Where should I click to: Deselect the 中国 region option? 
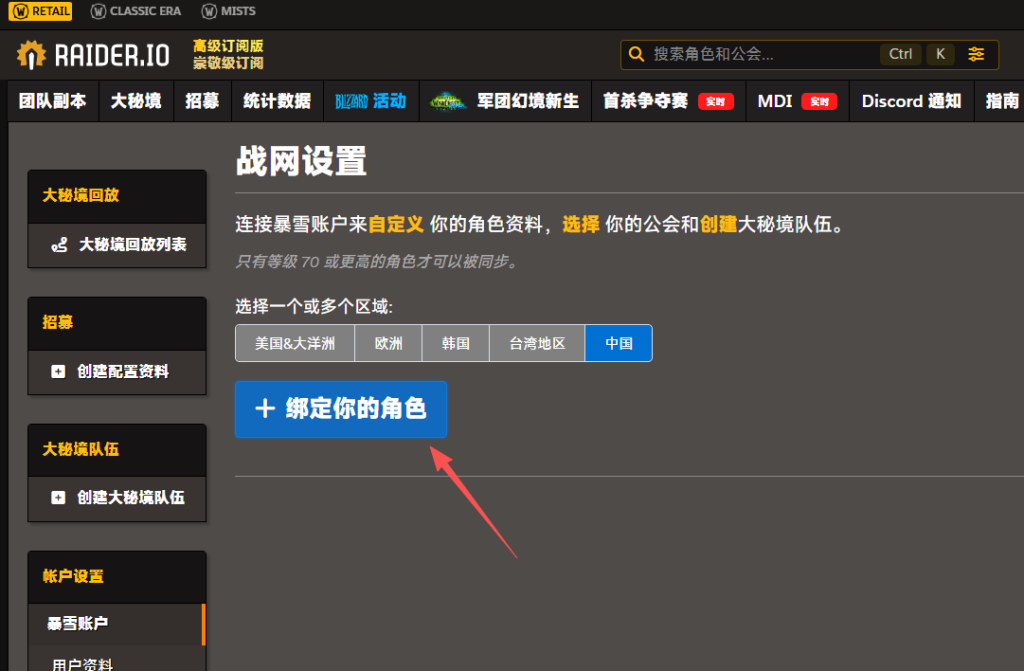pyautogui.click(x=619, y=343)
